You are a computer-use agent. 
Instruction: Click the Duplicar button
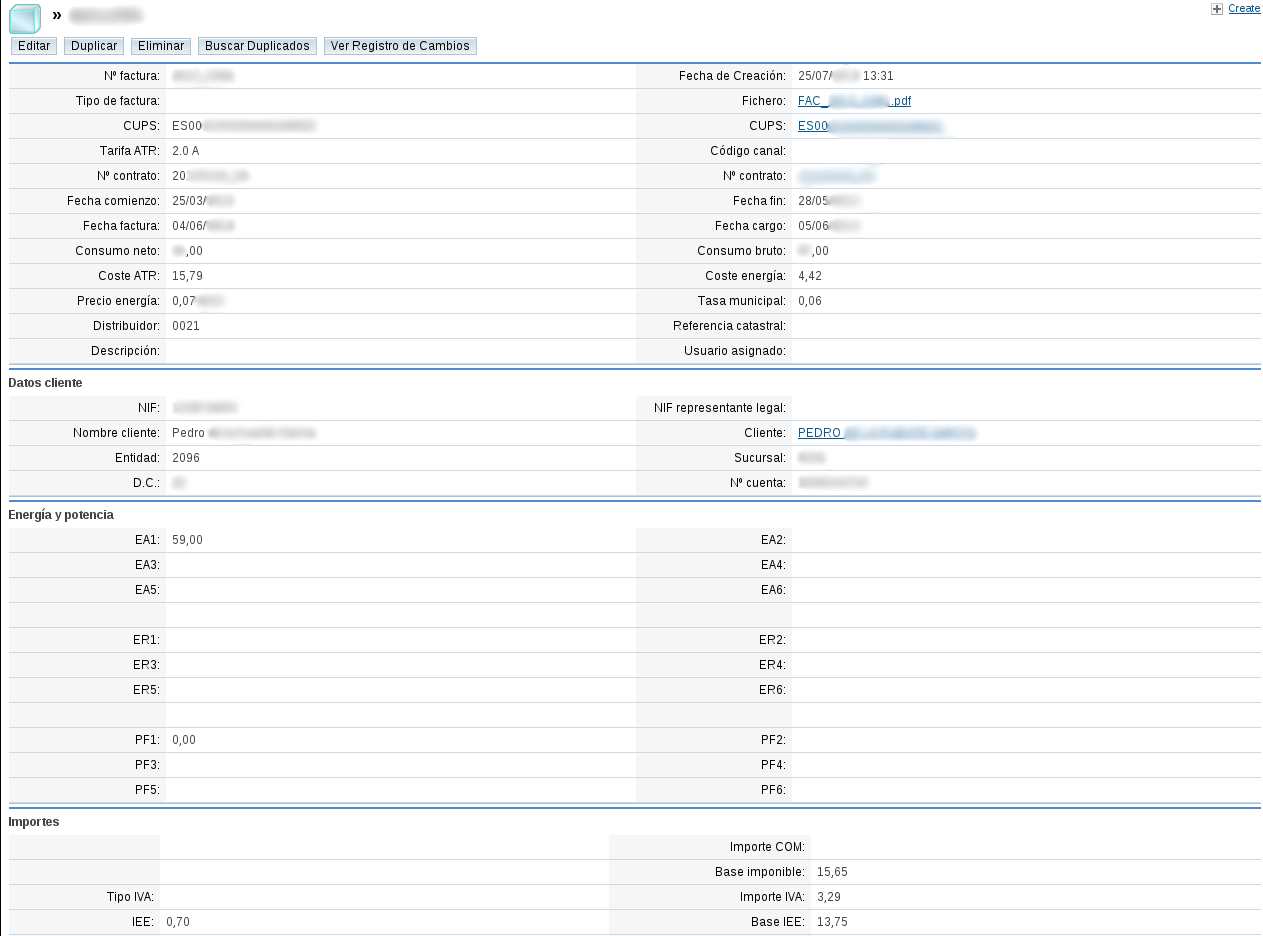click(x=93, y=46)
